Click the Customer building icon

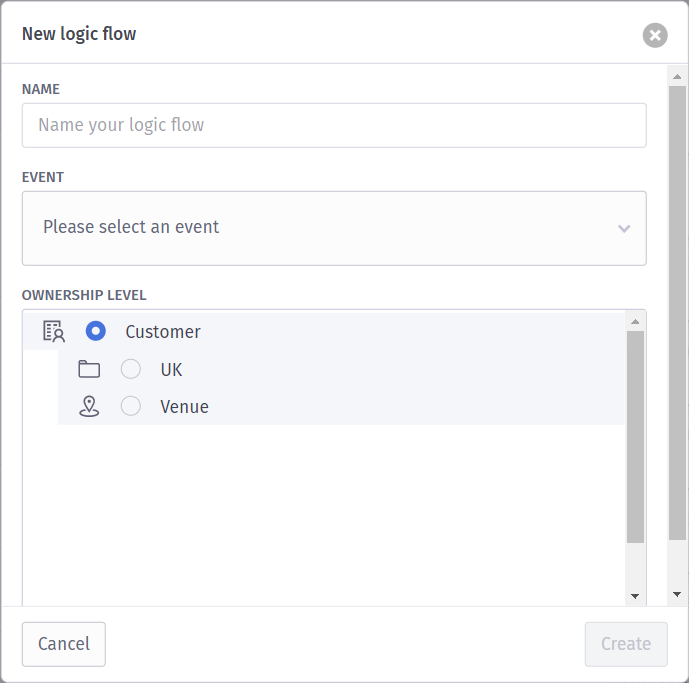54,331
